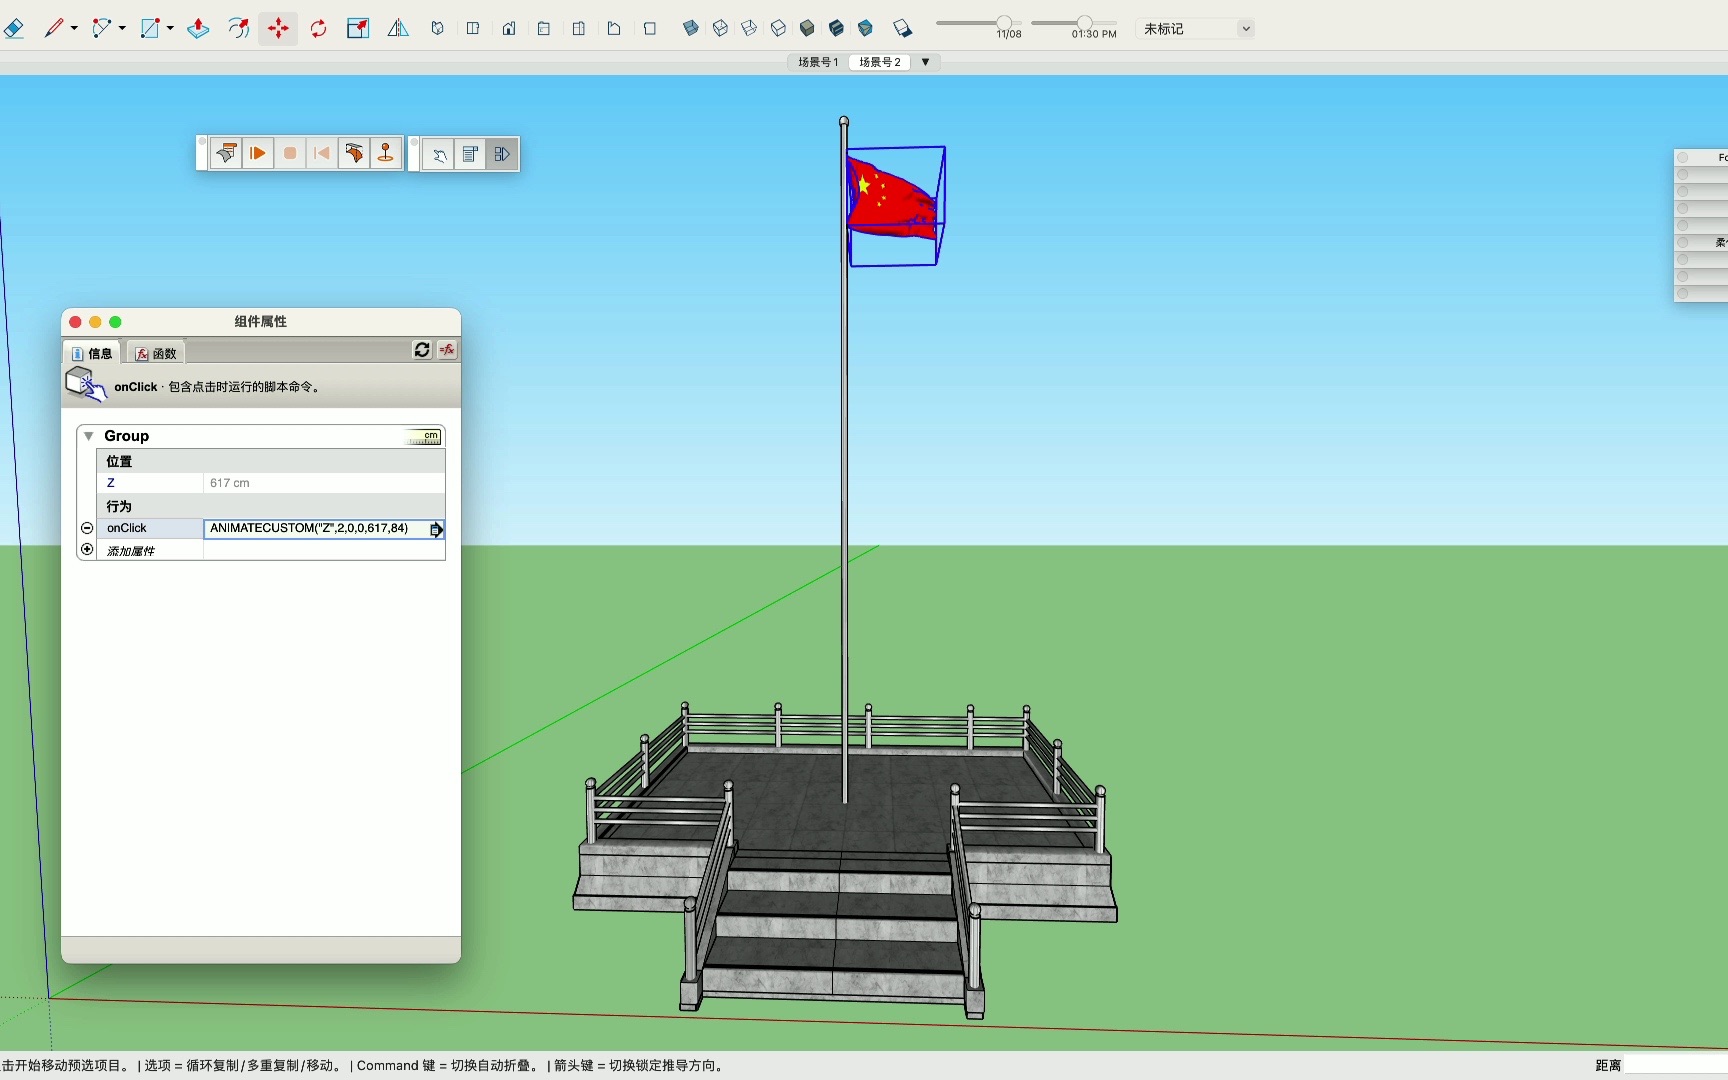
Task: Open Component Attributes toolbar button
Action: [x=502, y=155]
